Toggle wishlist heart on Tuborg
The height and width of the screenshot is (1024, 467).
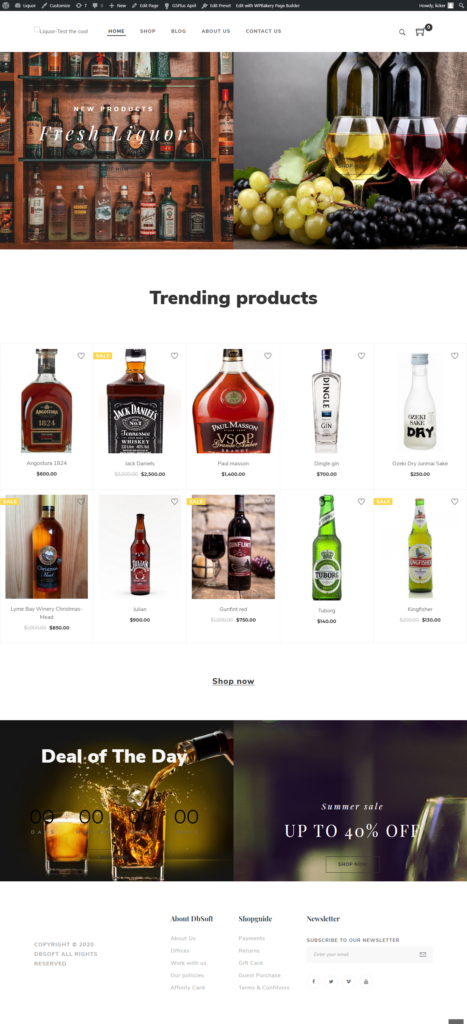click(x=361, y=502)
